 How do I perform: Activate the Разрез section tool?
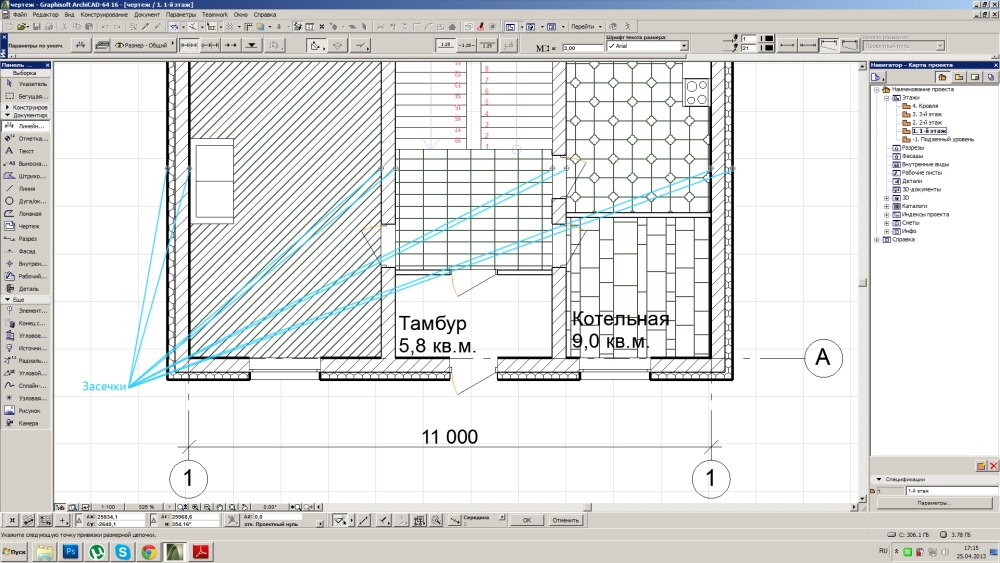(x=26, y=238)
